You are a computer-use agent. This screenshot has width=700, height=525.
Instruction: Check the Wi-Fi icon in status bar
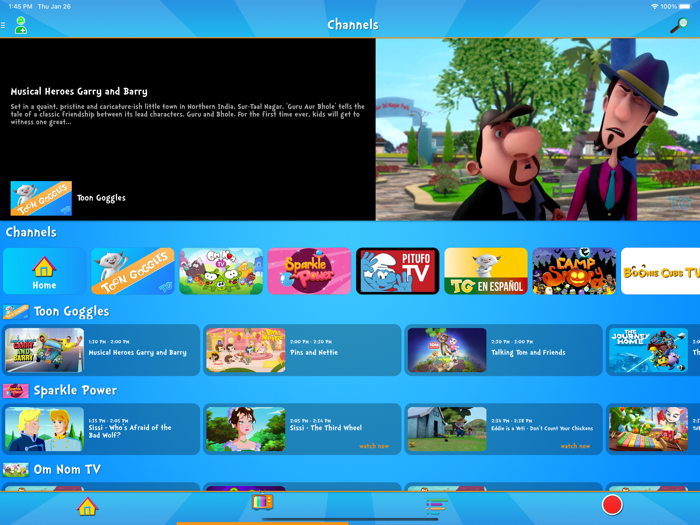click(655, 7)
